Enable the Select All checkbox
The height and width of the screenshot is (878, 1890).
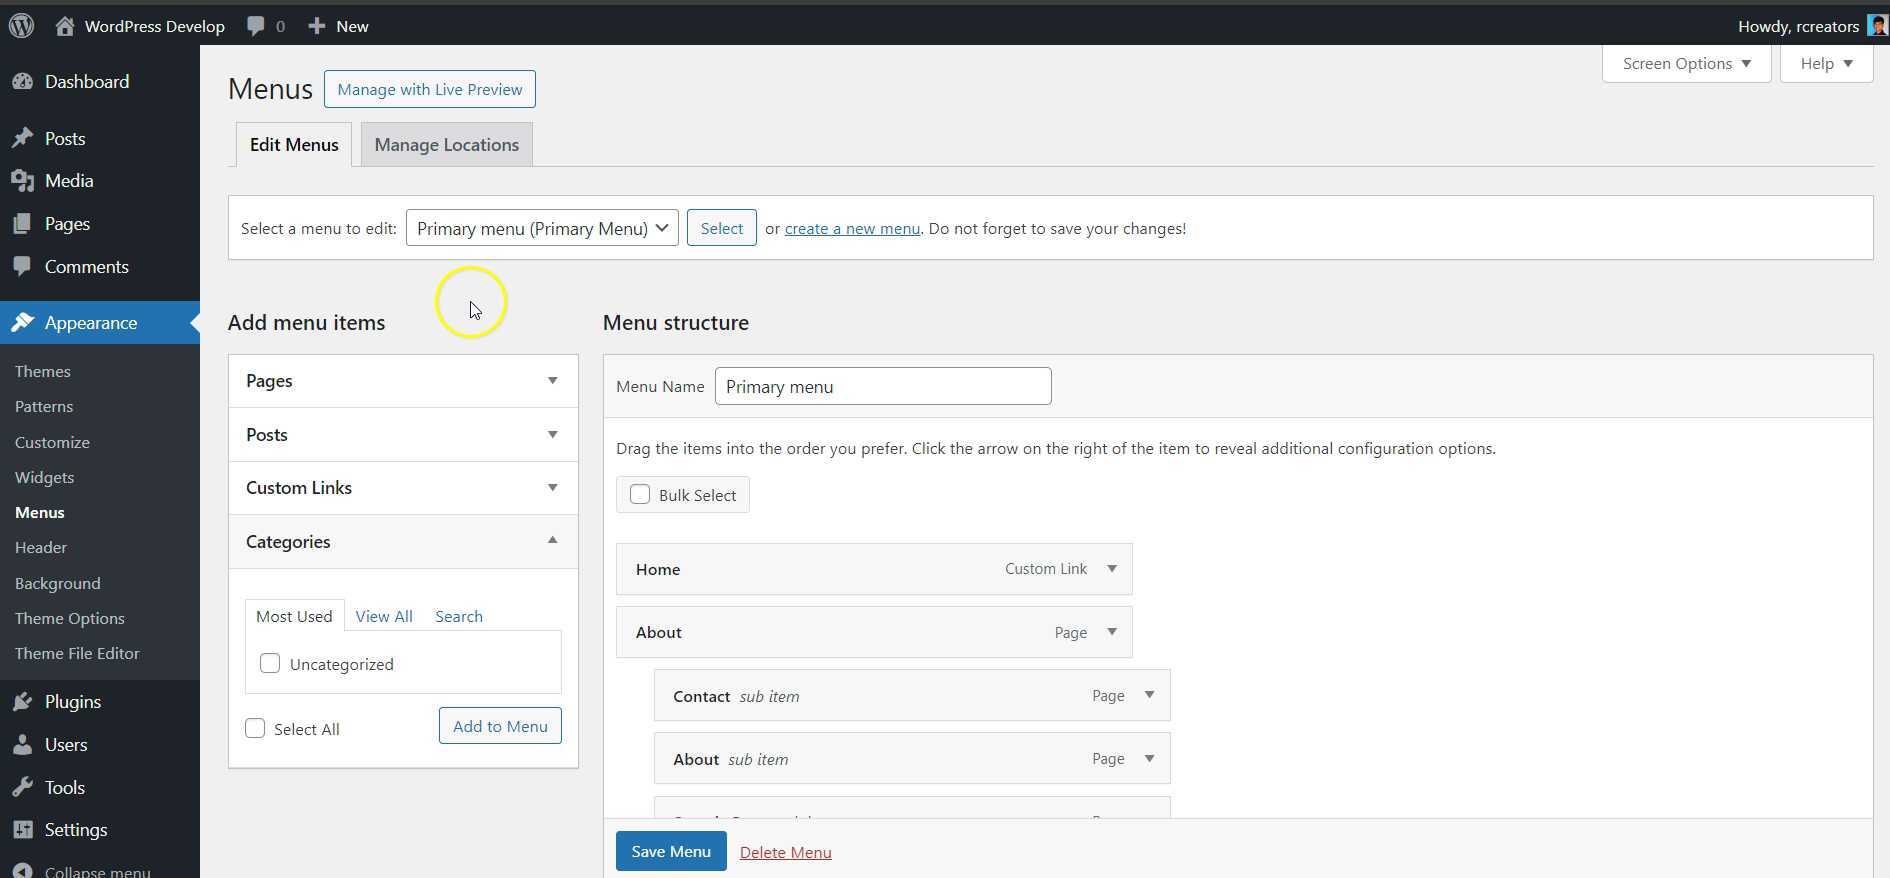(x=255, y=728)
